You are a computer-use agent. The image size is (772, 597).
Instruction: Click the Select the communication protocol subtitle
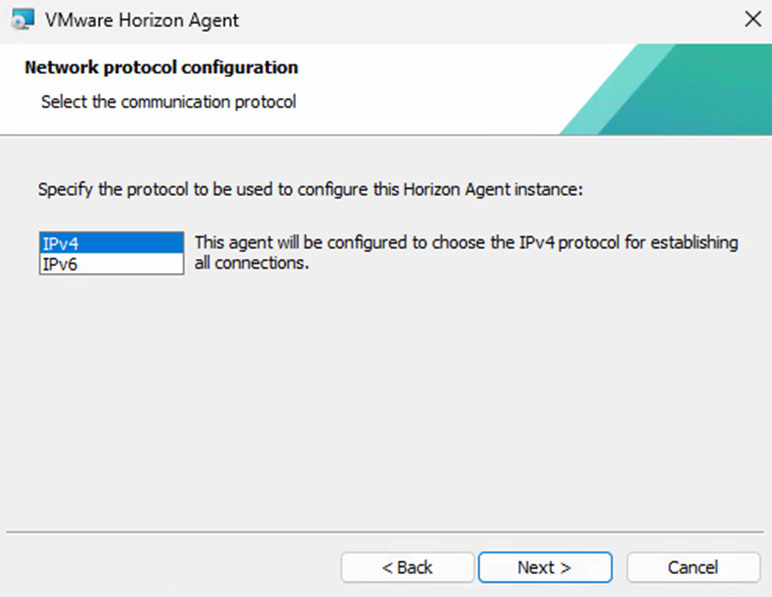[168, 102]
